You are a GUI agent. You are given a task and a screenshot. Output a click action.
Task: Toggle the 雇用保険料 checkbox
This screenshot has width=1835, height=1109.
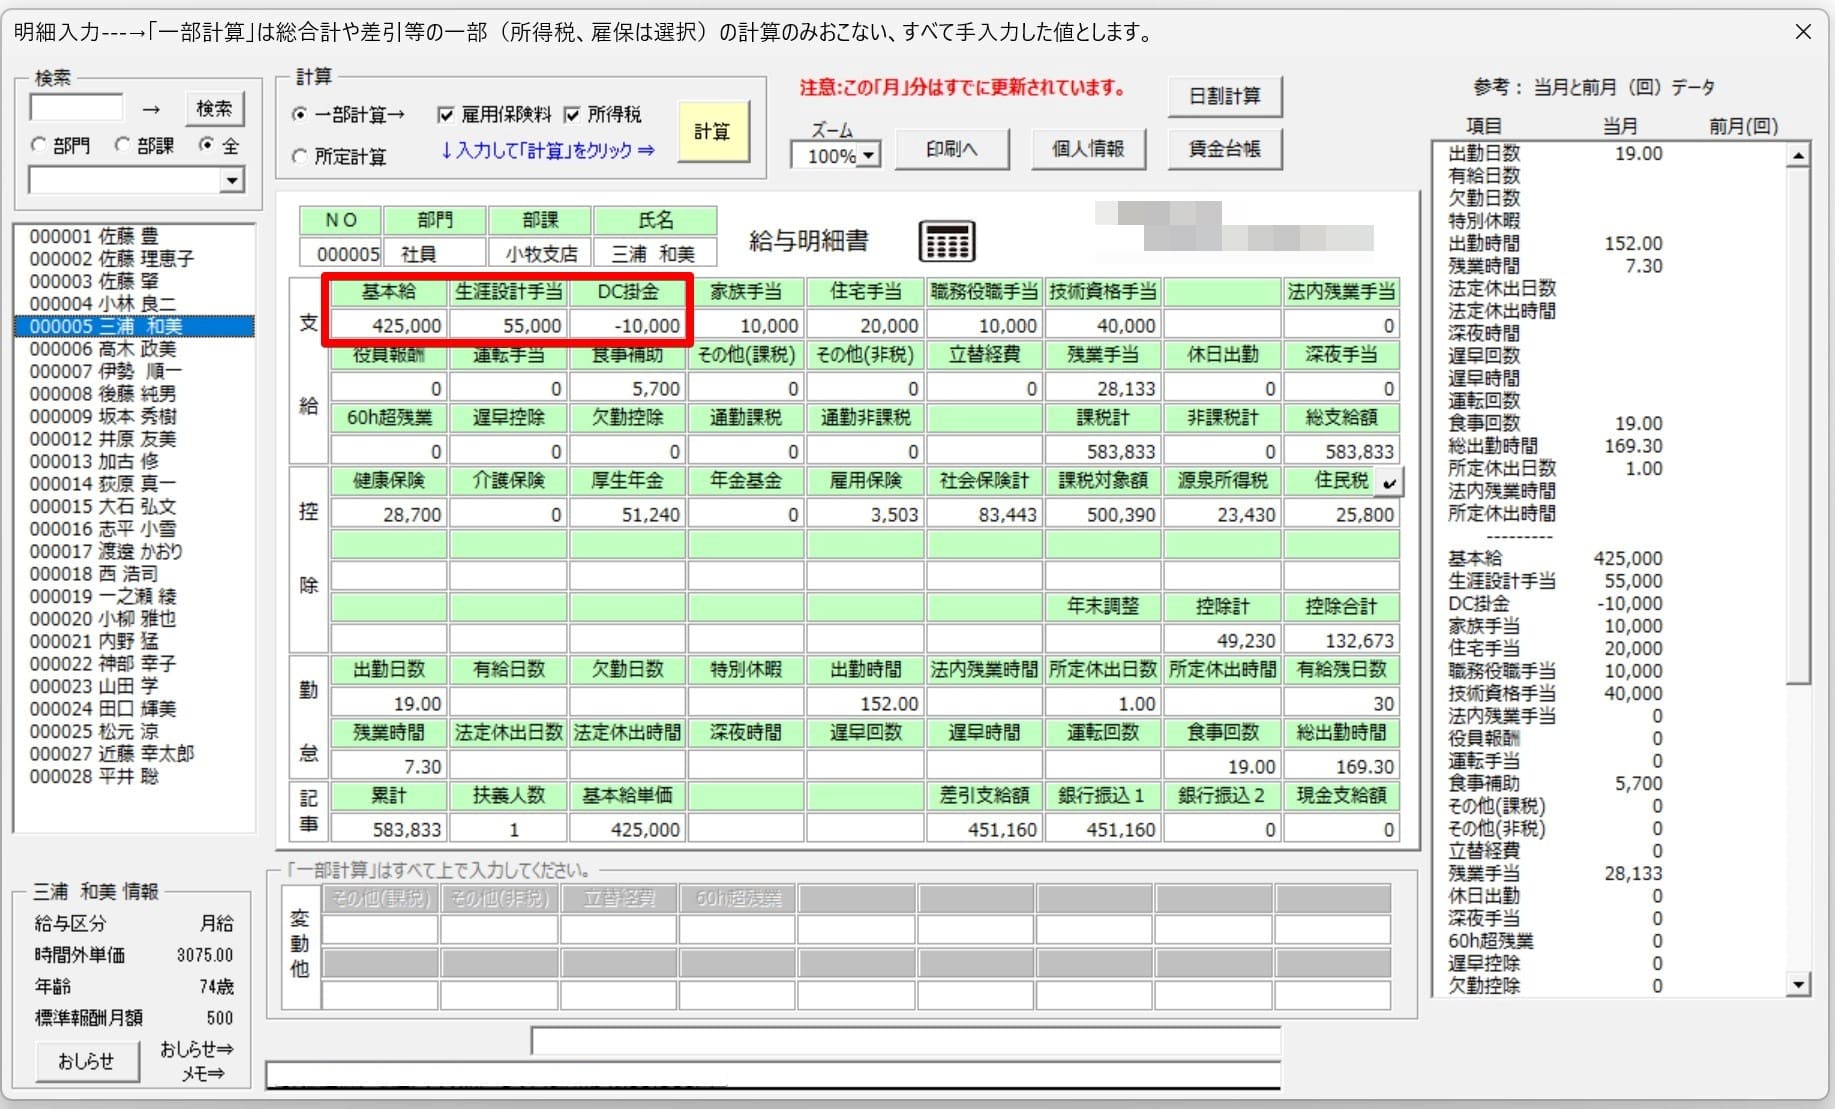coord(446,115)
